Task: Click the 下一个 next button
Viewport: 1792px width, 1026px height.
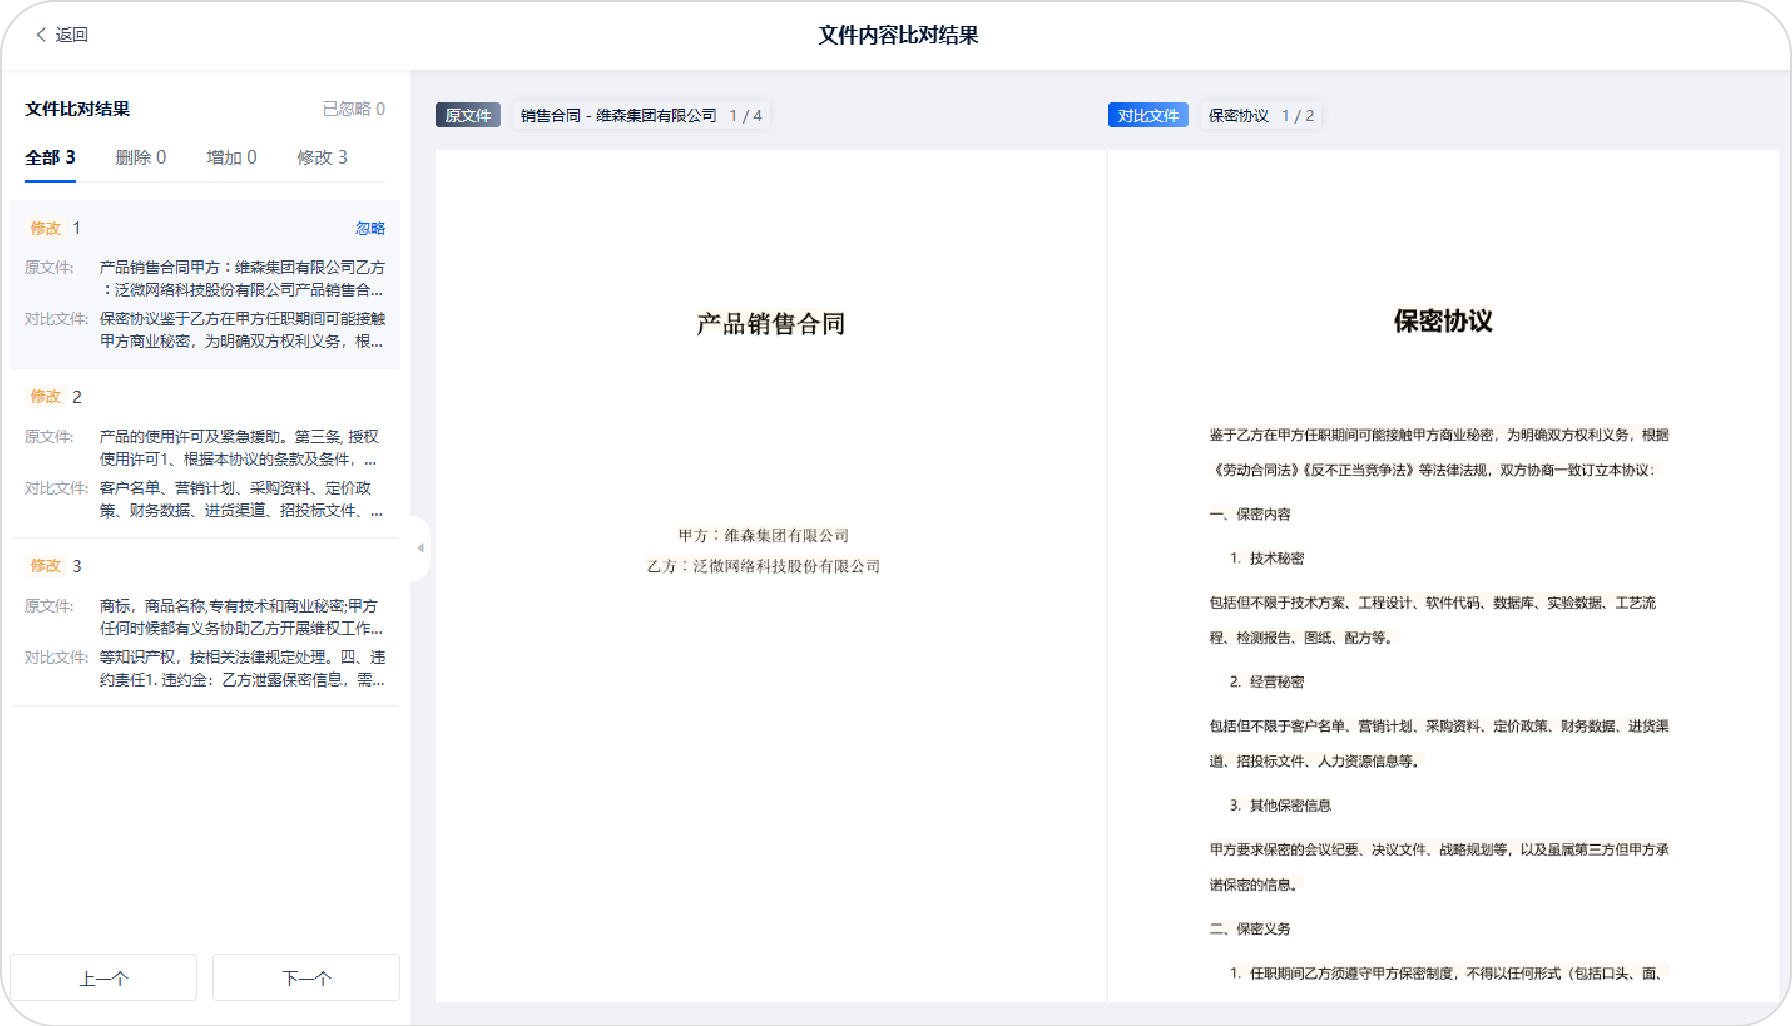Action: [x=306, y=978]
